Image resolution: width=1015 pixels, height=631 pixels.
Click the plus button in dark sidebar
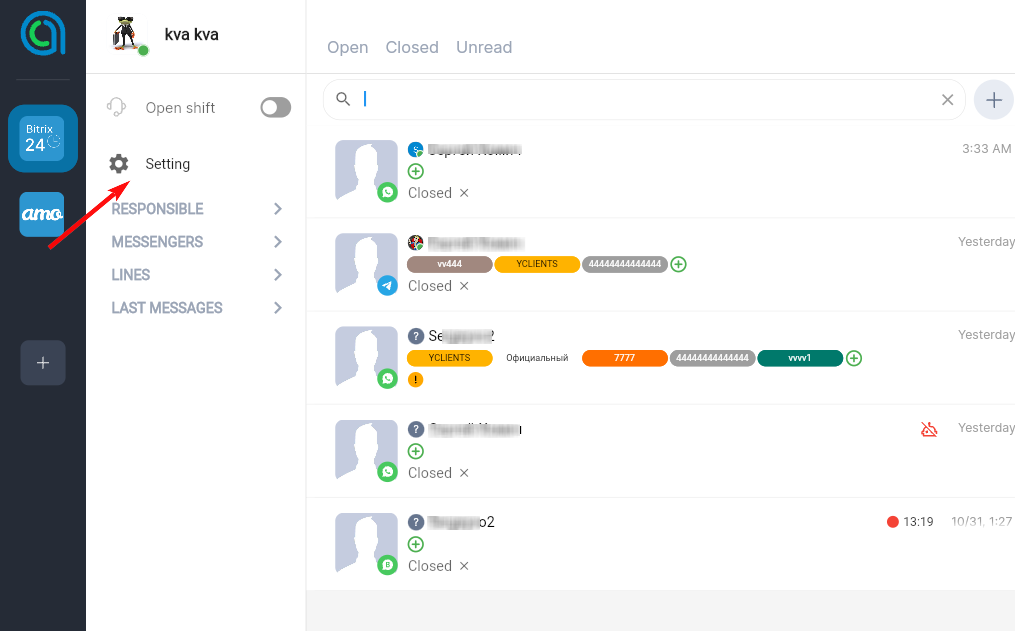click(x=43, y=363)
